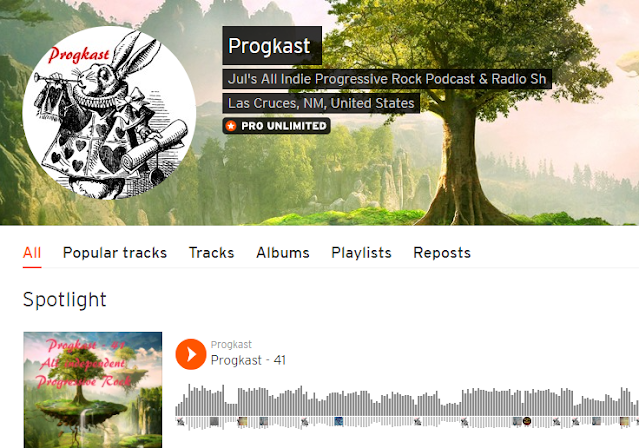Open the Progkast artist link above the track title
Screen dimensions: 639x448
tap(231, 344)
